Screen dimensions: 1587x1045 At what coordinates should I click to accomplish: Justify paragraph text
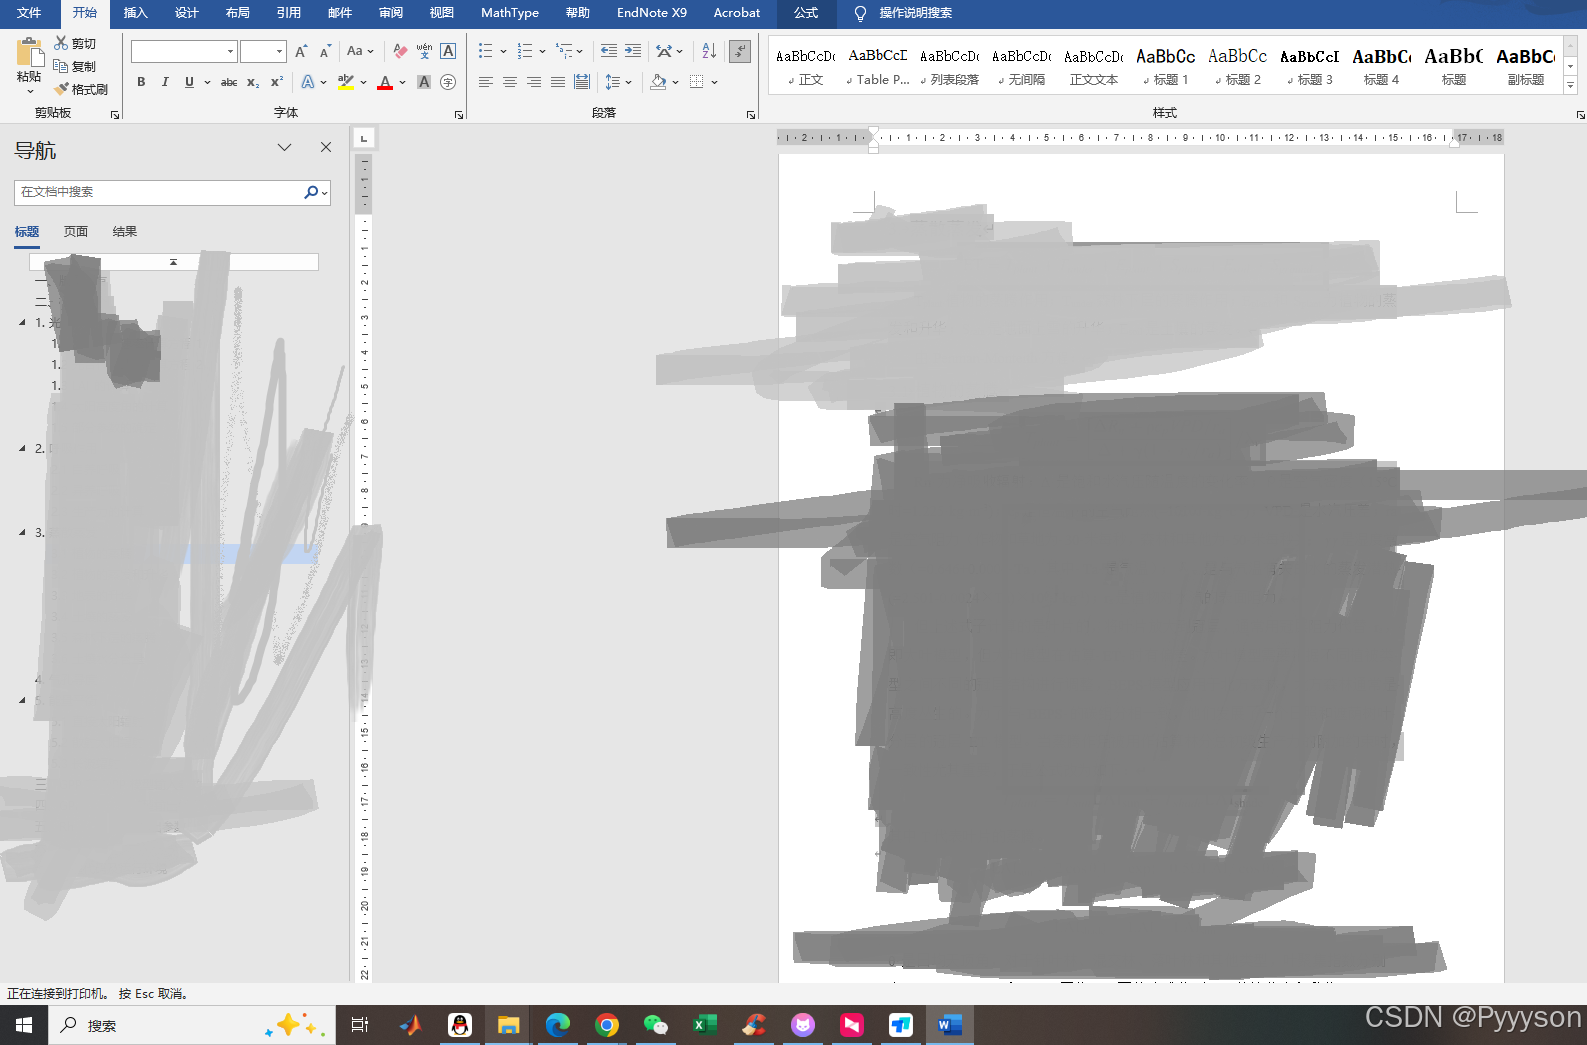(558, 82)
